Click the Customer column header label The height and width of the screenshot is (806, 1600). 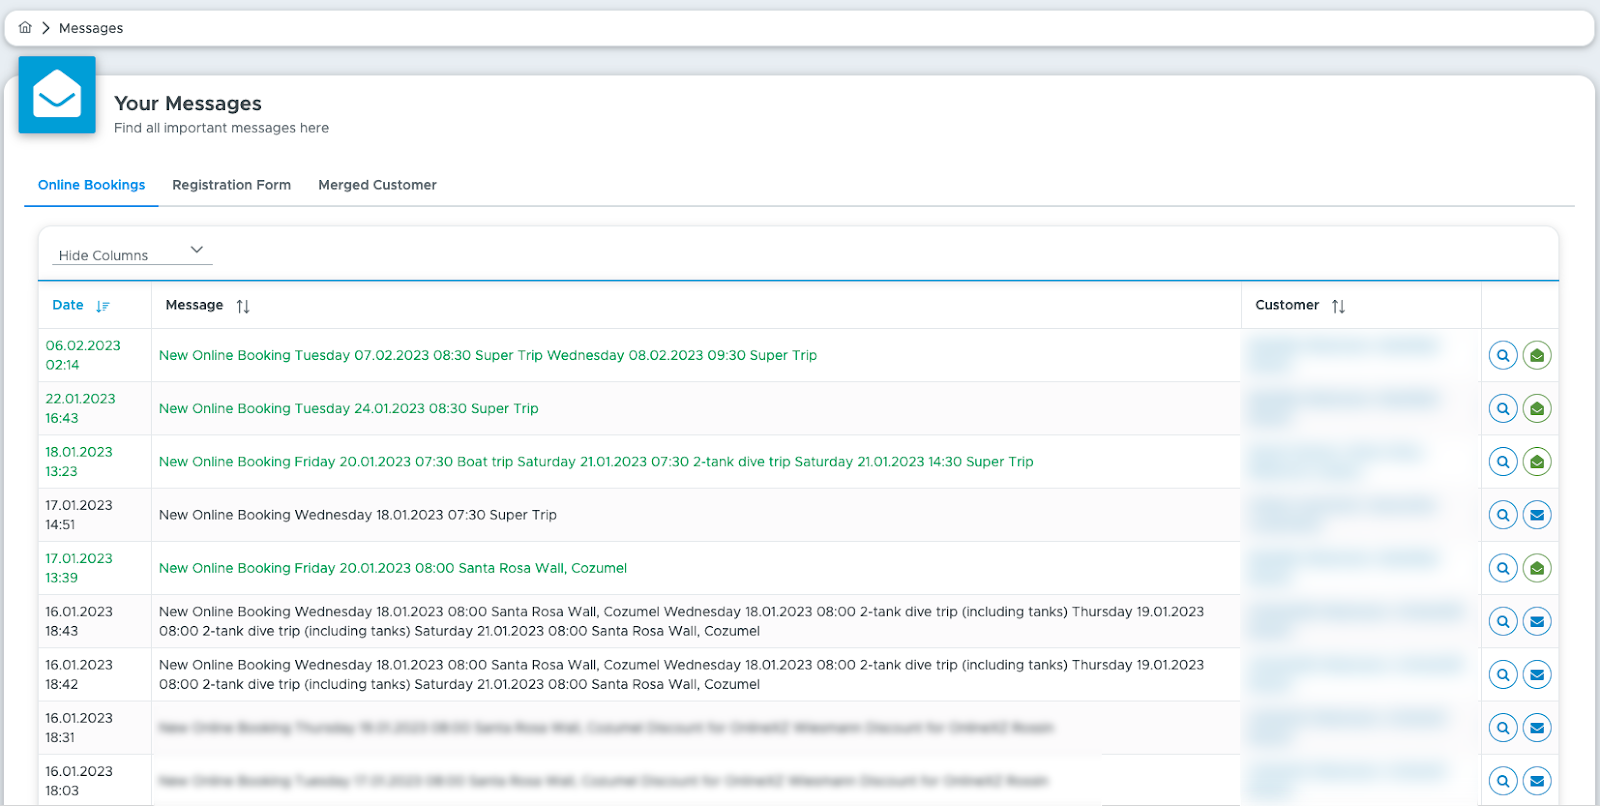(x=1287, y=305)
